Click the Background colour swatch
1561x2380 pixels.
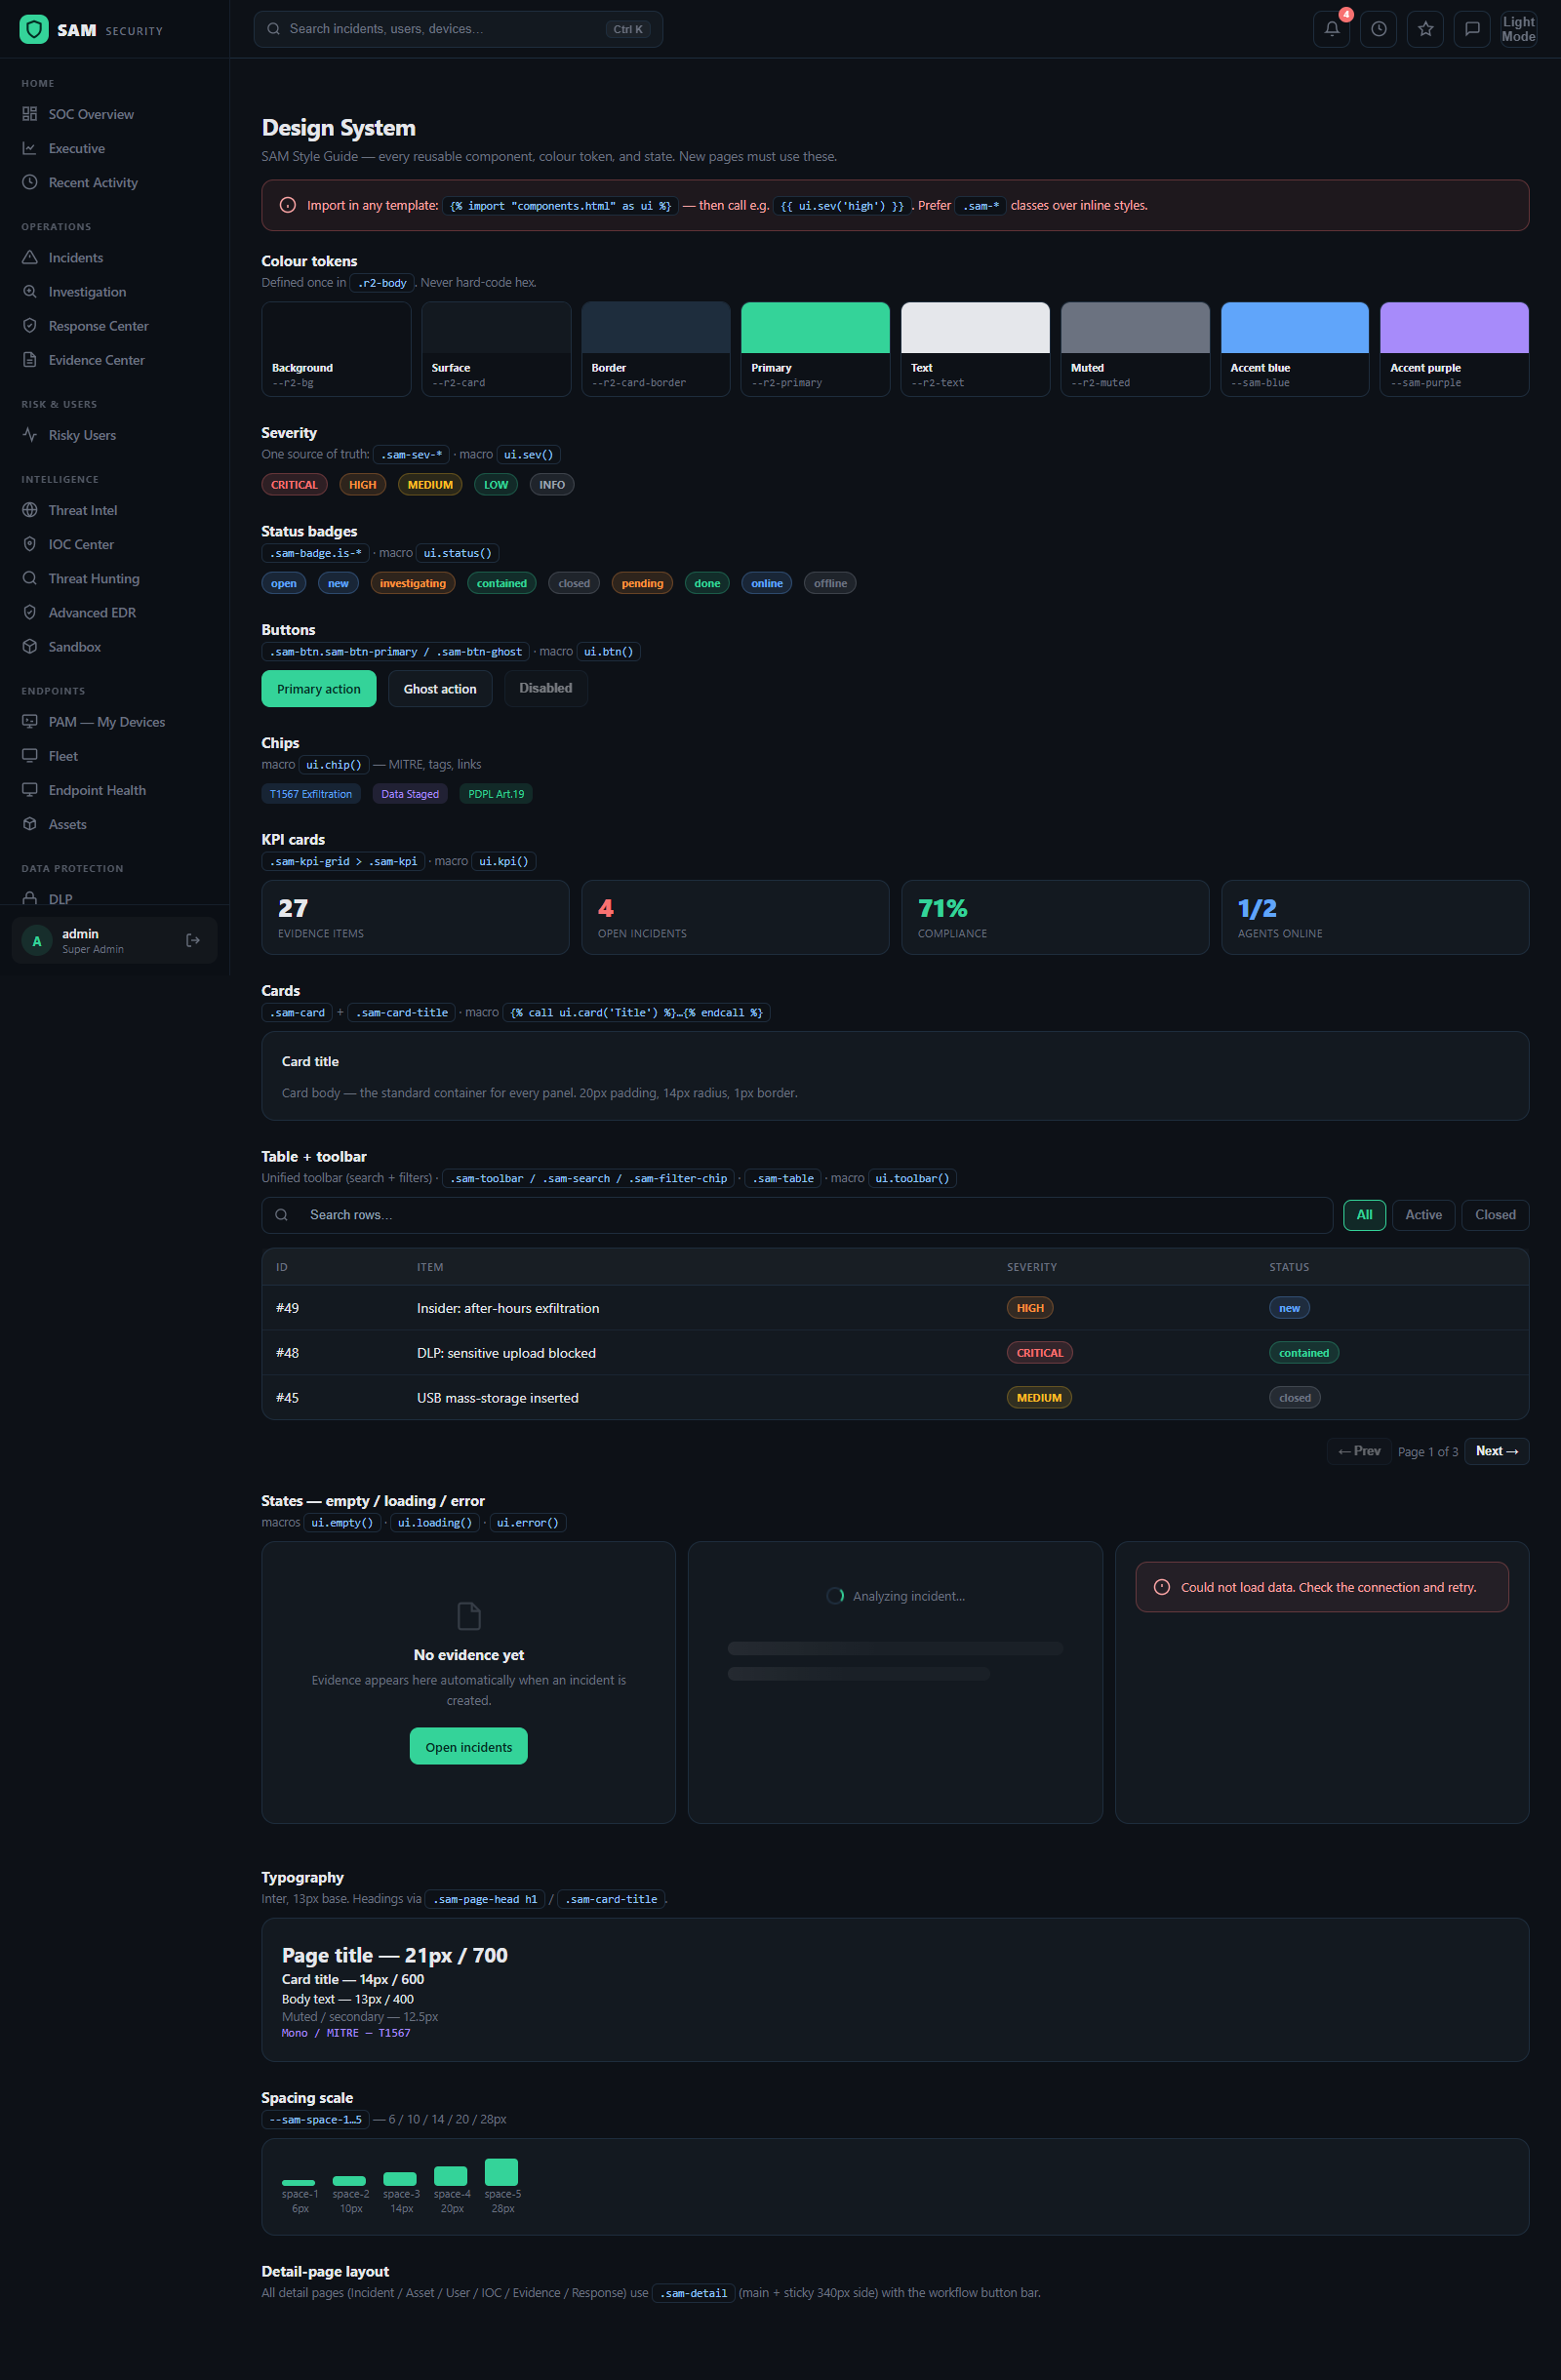pyautogui.click(x=336, y=349)
